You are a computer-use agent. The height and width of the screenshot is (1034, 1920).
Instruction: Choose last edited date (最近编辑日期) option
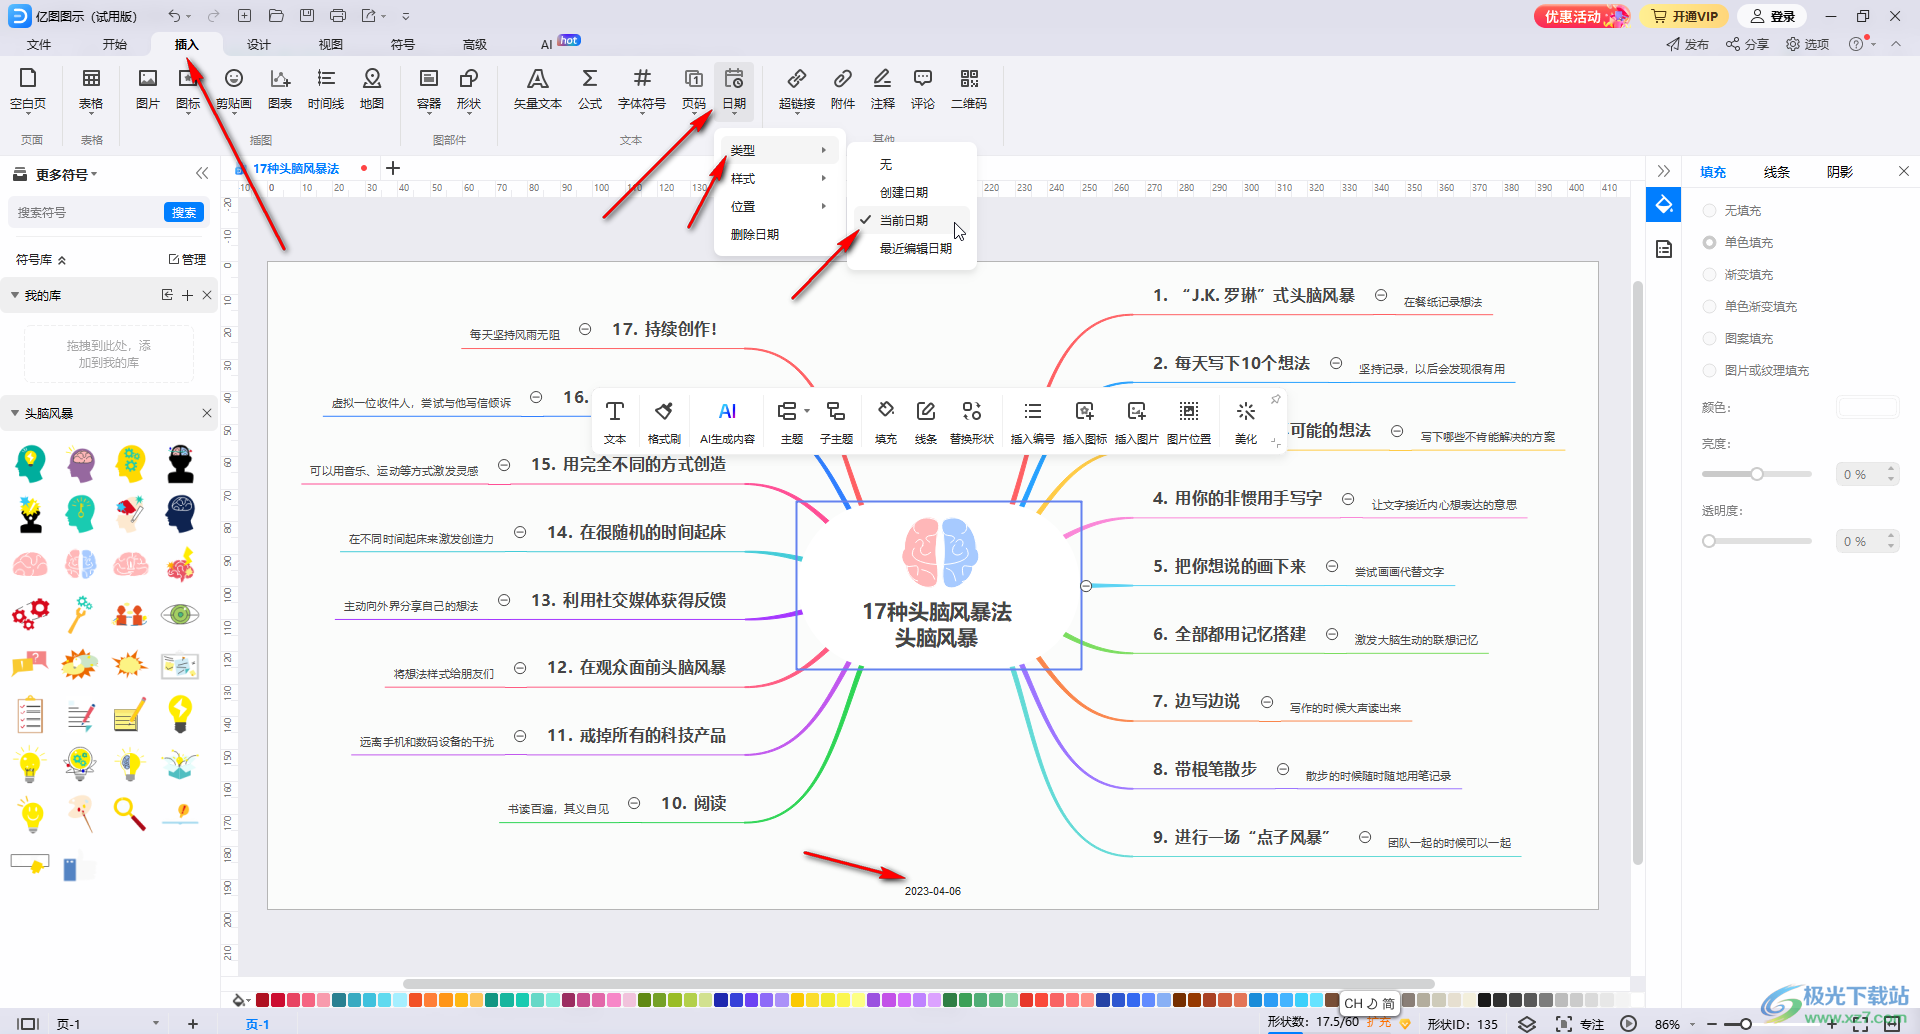pyautogui.click(x=912, y=248)
